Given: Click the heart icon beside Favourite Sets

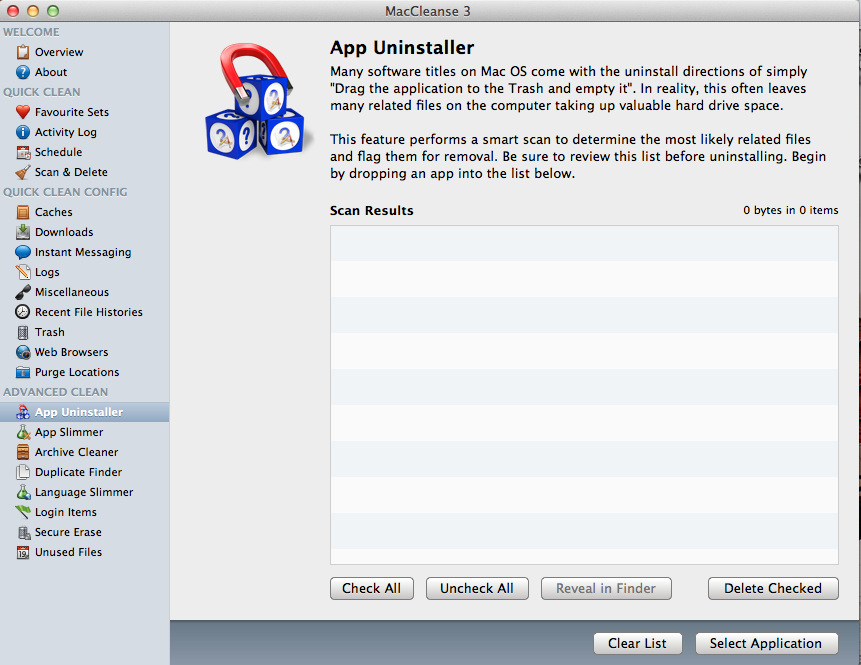Looking at the screenshot, I should tap(23, 112).
